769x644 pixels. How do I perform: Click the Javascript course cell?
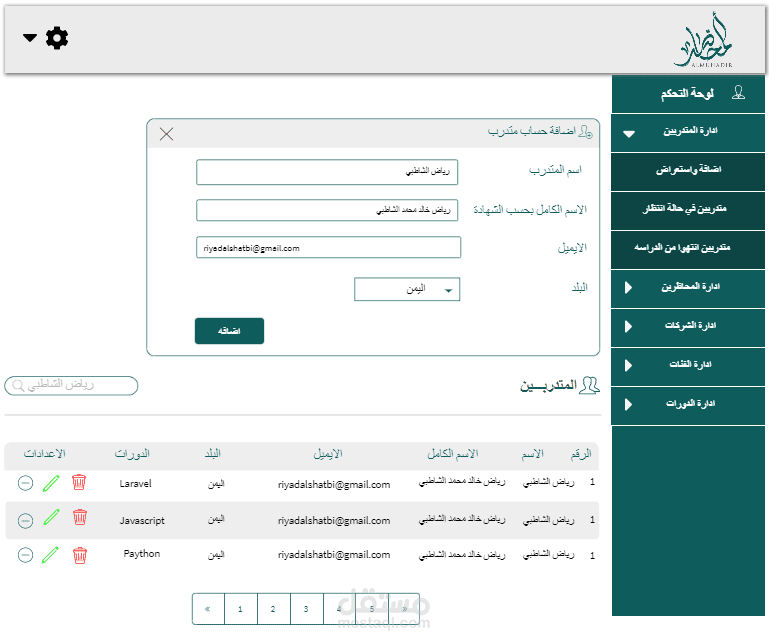pos(142,520)
